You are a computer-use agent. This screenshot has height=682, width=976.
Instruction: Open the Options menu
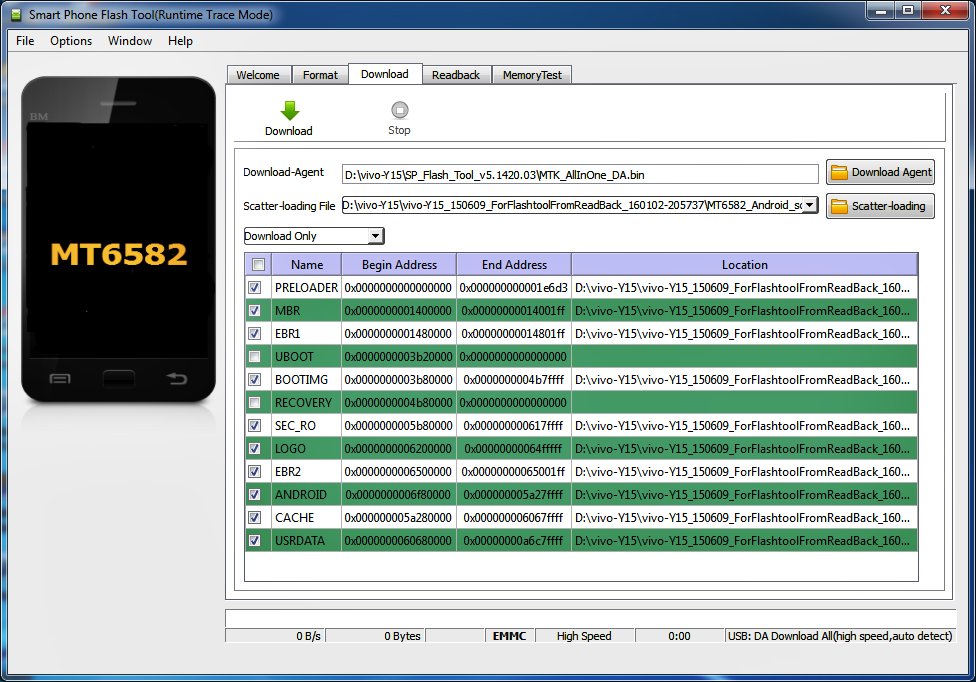70,41
